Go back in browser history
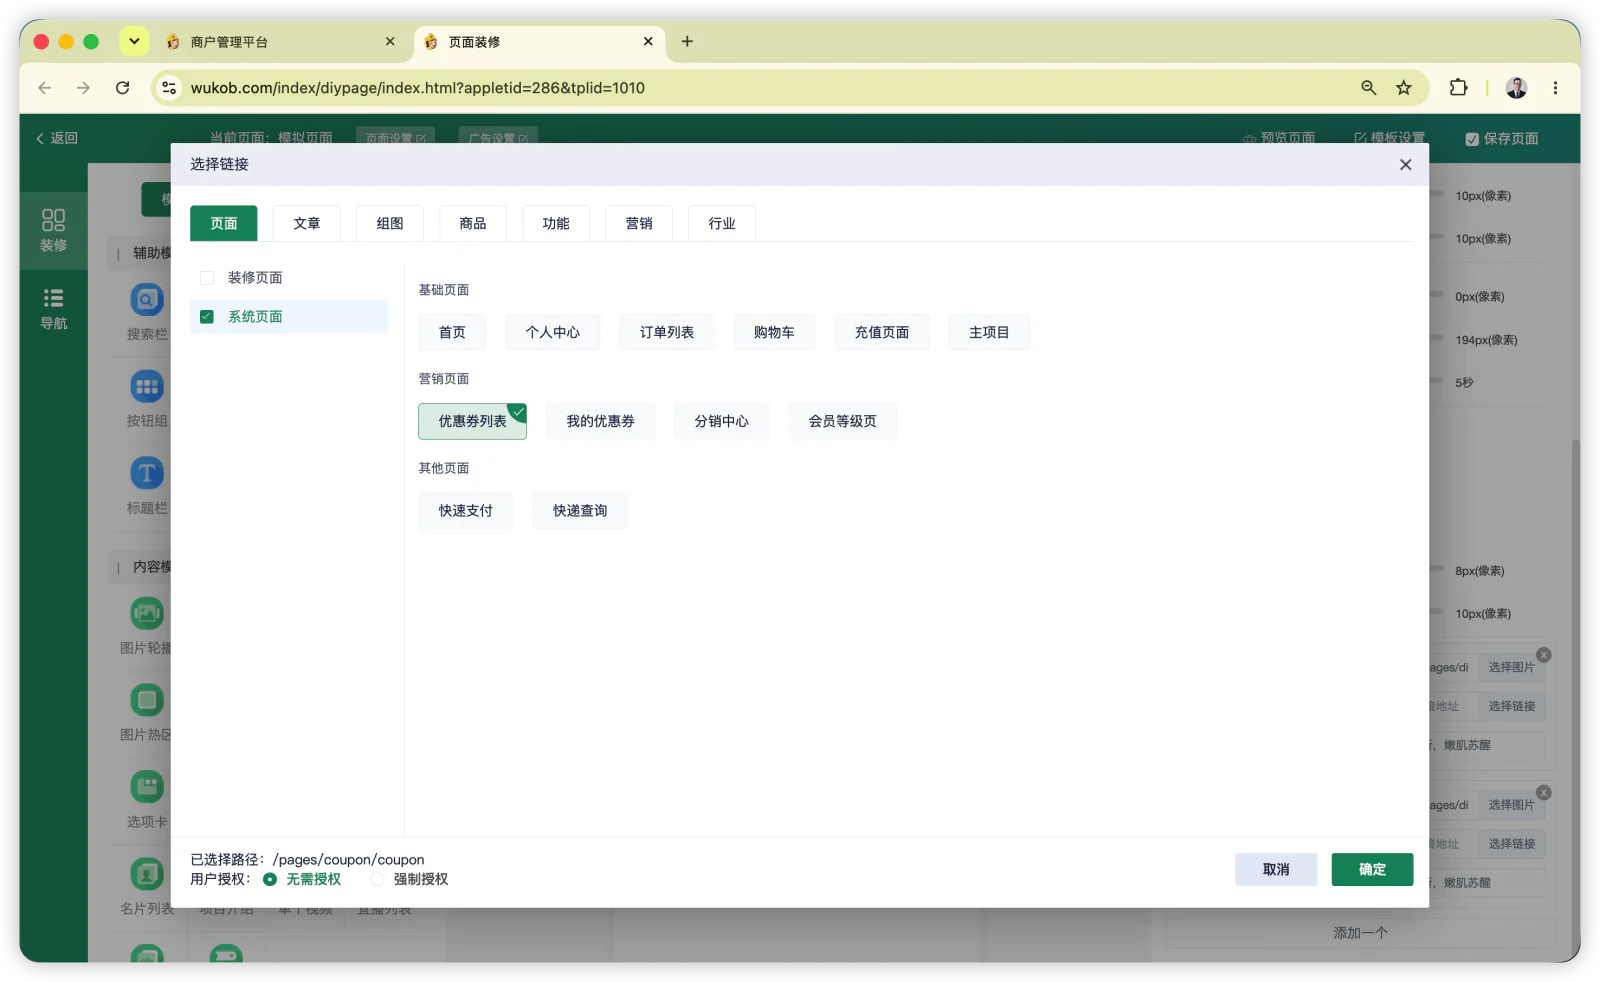The image size is (1600, 982). click(x=44, y=88)
